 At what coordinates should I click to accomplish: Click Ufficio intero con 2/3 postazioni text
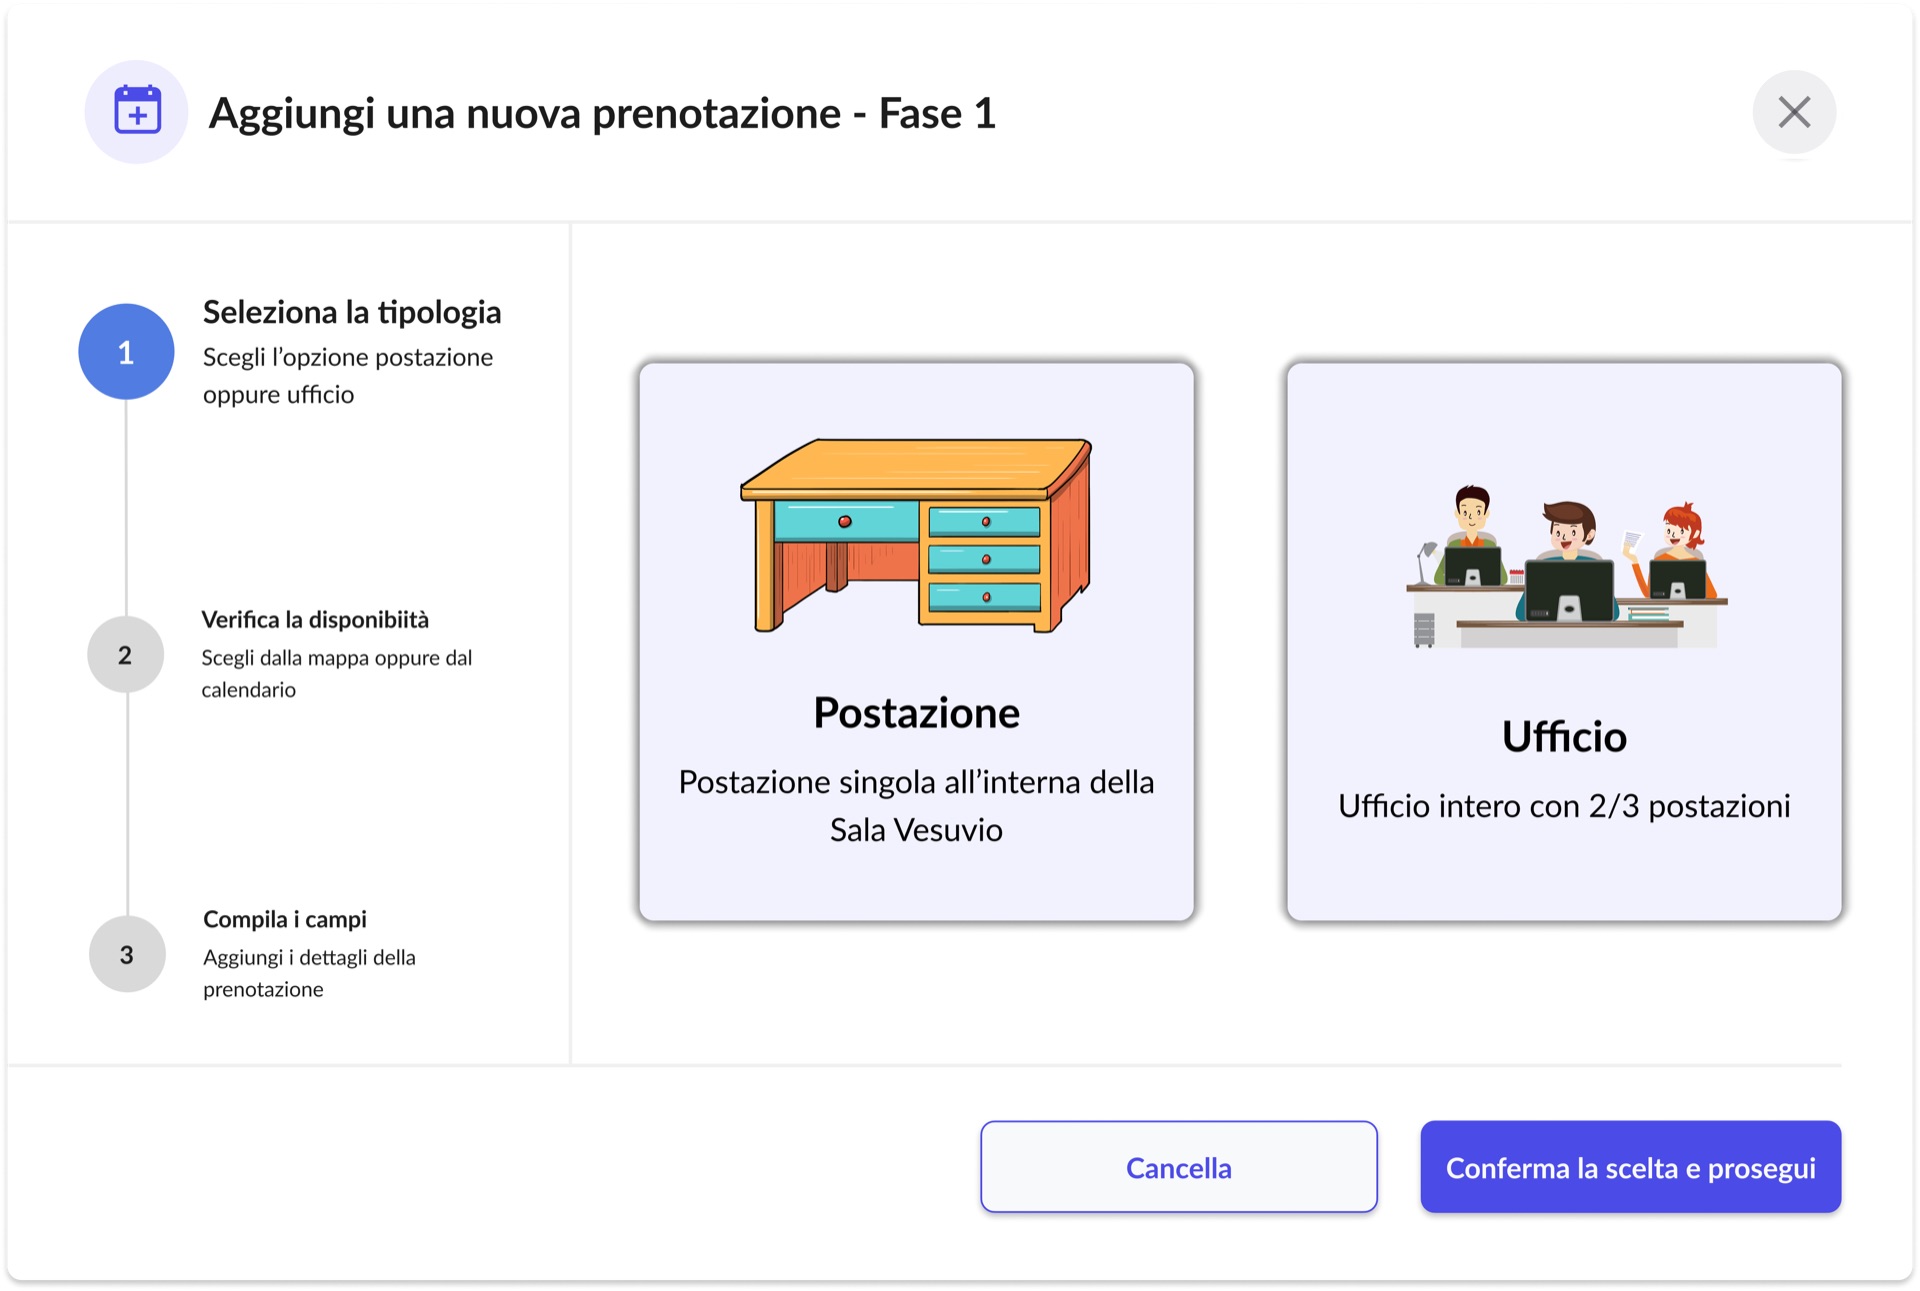[x=1564, y=806]
